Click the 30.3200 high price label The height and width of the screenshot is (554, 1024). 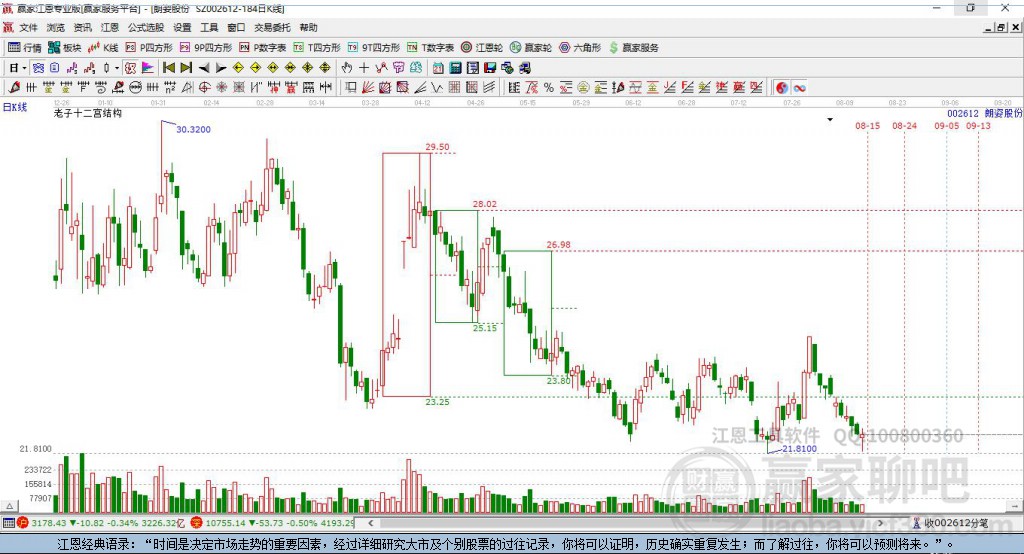tap(193, 129)
